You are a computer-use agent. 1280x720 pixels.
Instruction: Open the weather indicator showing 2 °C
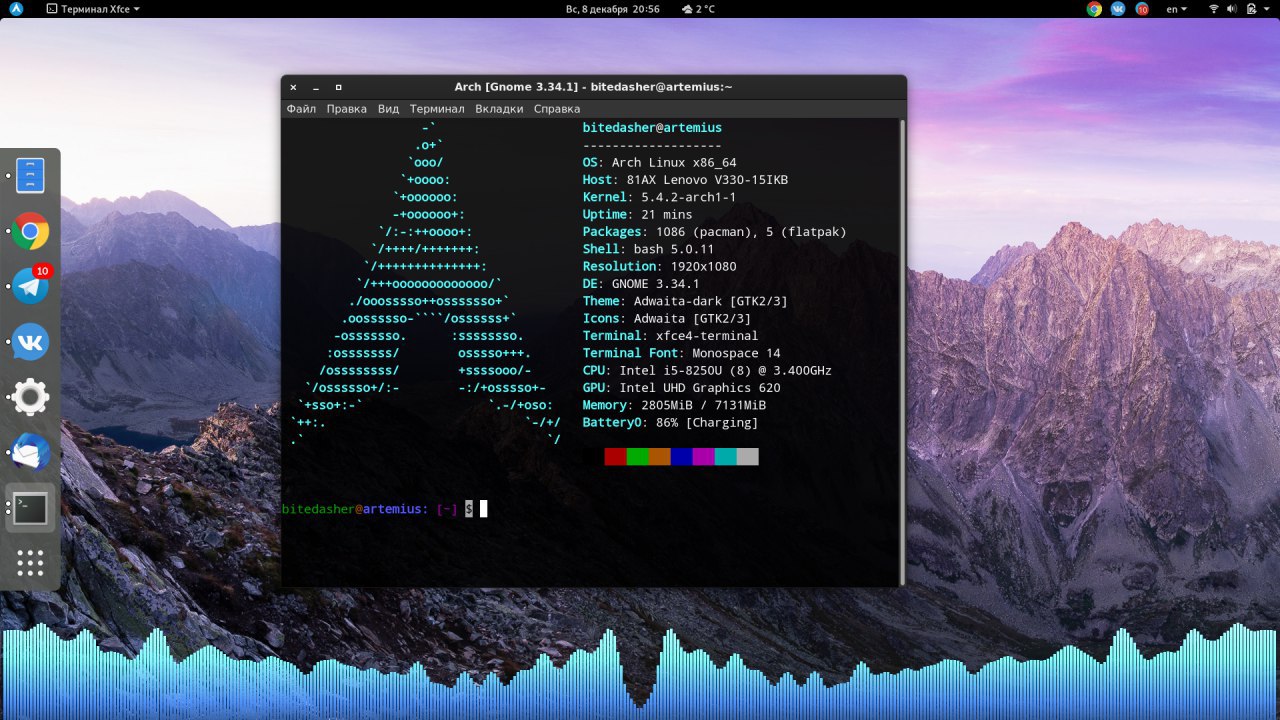coord(698,9)
